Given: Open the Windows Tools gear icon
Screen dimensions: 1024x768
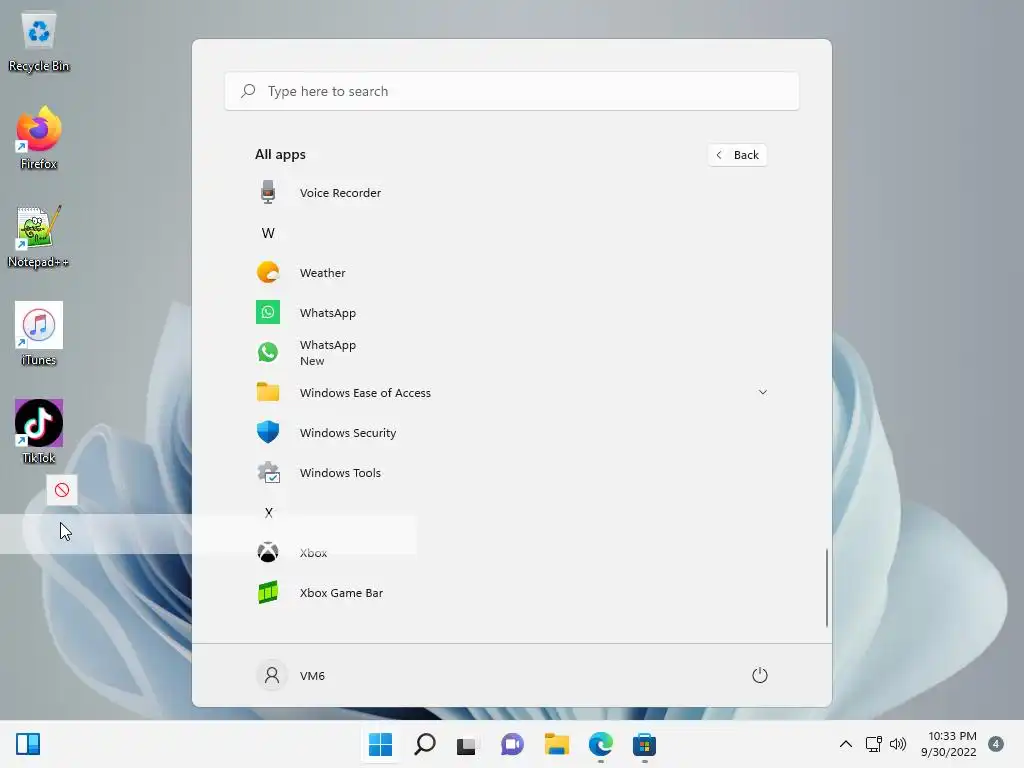Looking at the screenshot, I should click(268, 472).
